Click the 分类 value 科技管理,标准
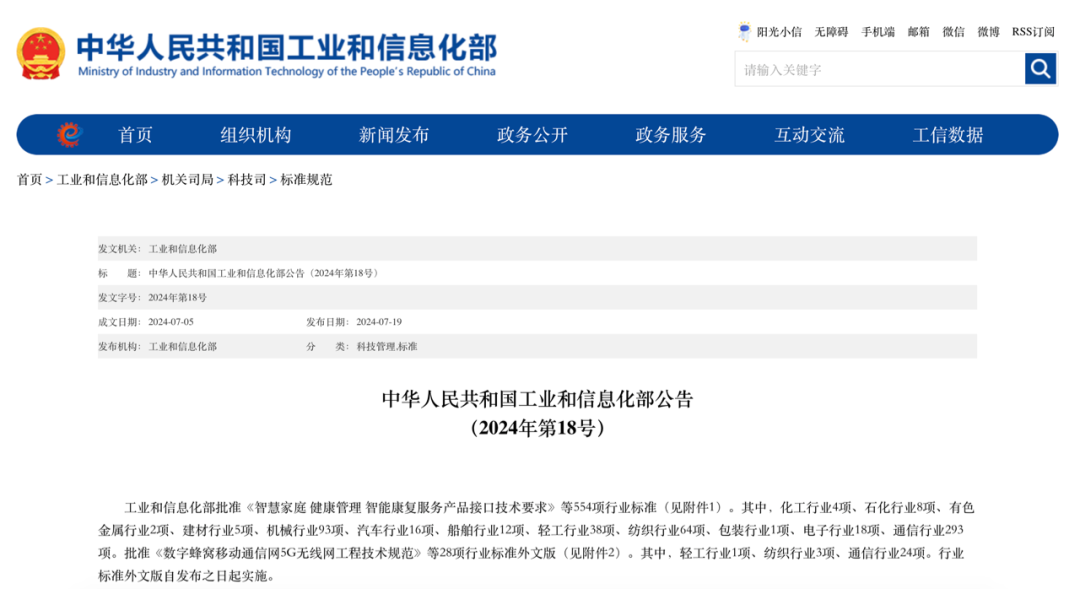 point(386,347)
